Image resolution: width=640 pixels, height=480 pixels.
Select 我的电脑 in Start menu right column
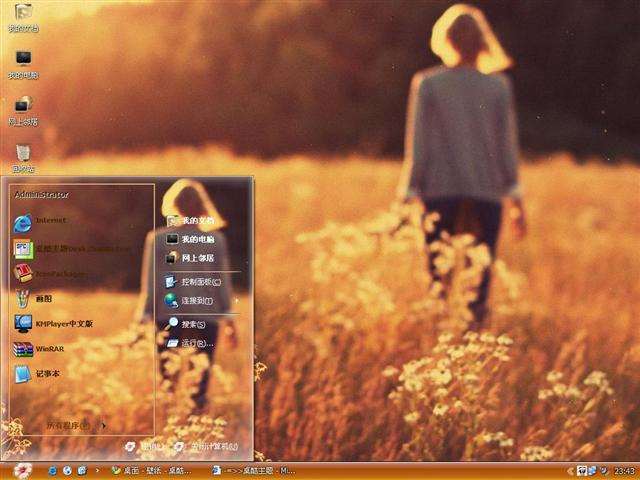coord(191,239)
